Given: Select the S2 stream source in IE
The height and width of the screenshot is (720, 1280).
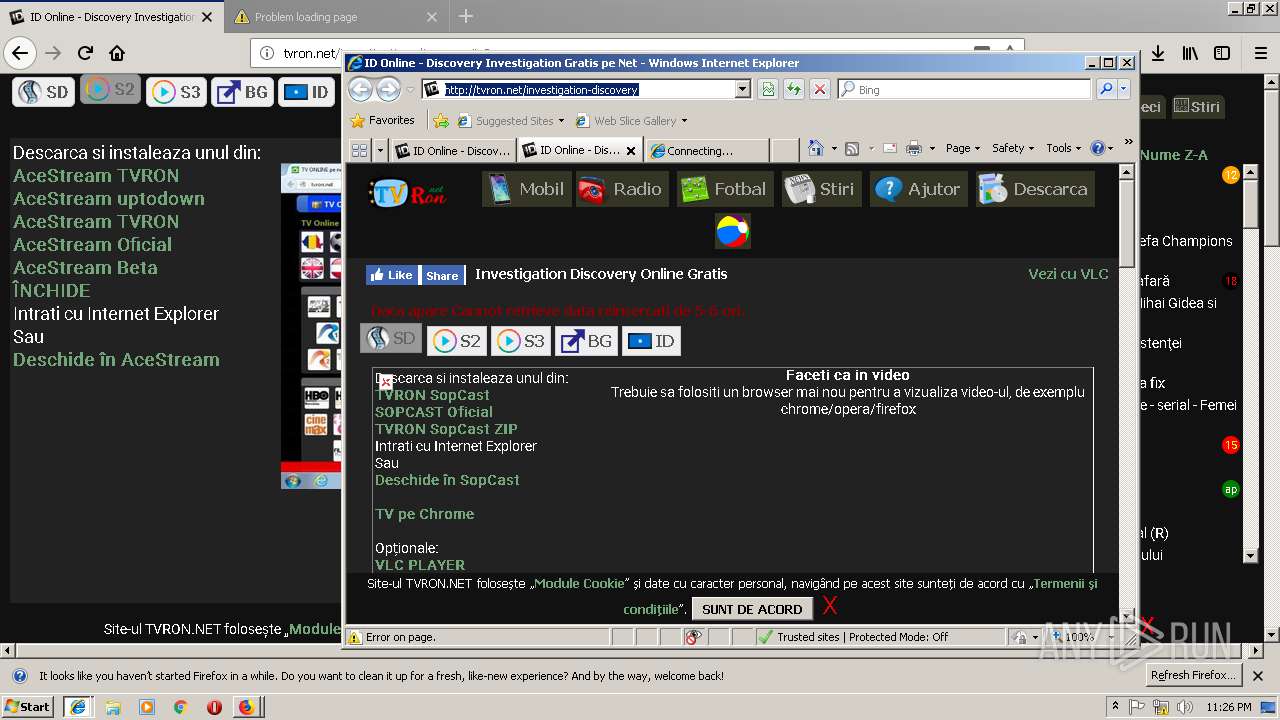Looking at the screenshot, I should (457, 341).
